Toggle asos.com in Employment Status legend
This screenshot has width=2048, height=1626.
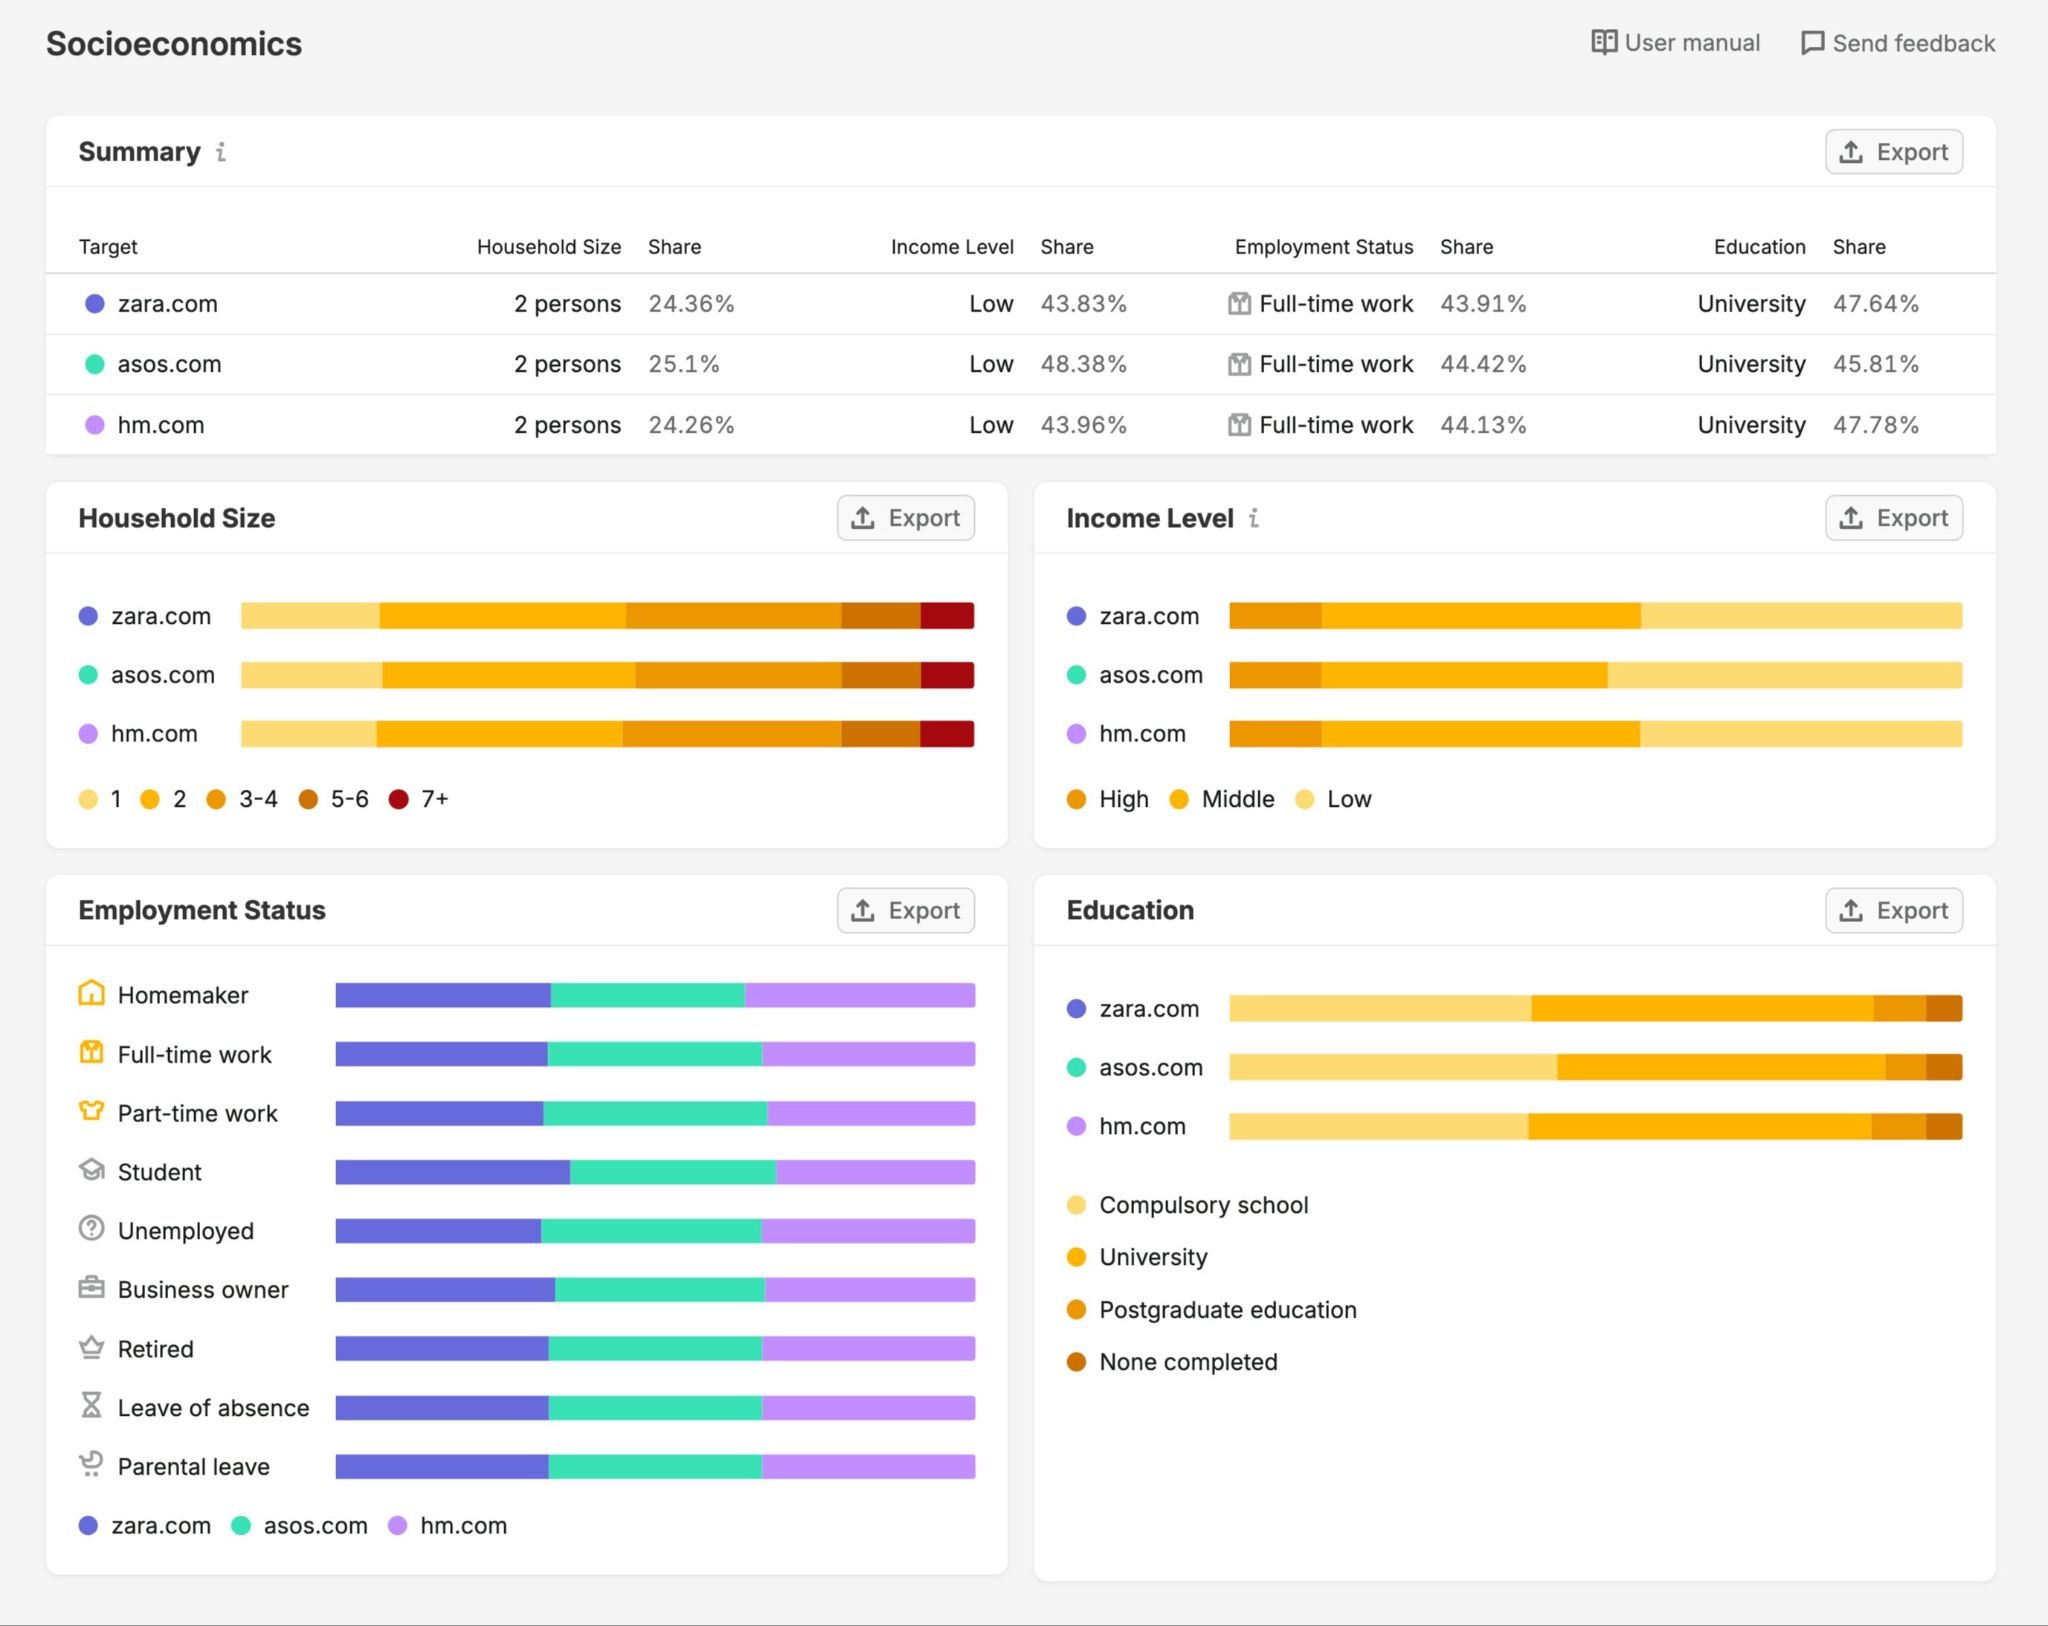tap(299, 1525)
